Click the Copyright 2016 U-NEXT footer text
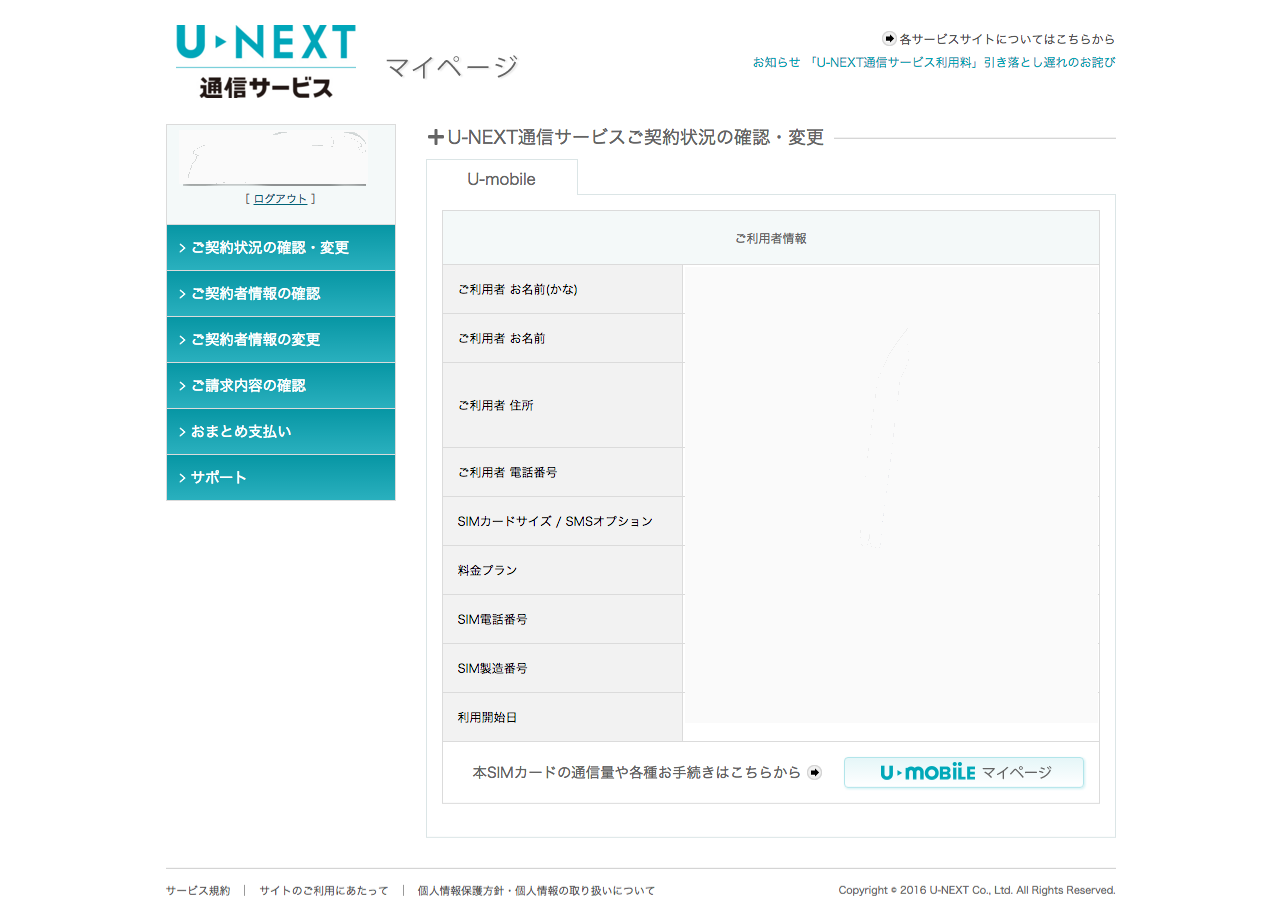Viewport: 1276px width, 897px height. coord(977,890)
